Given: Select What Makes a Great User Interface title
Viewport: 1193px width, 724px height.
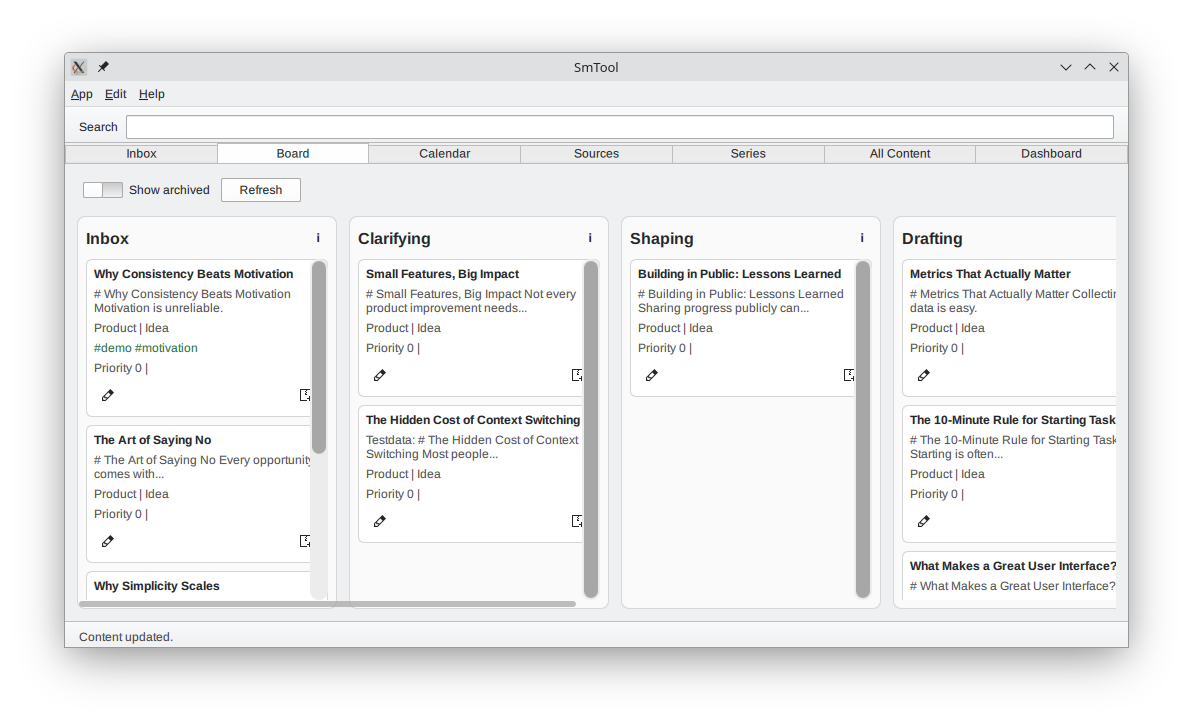Looking at the screenshot, I should [x=1013, y=566].
